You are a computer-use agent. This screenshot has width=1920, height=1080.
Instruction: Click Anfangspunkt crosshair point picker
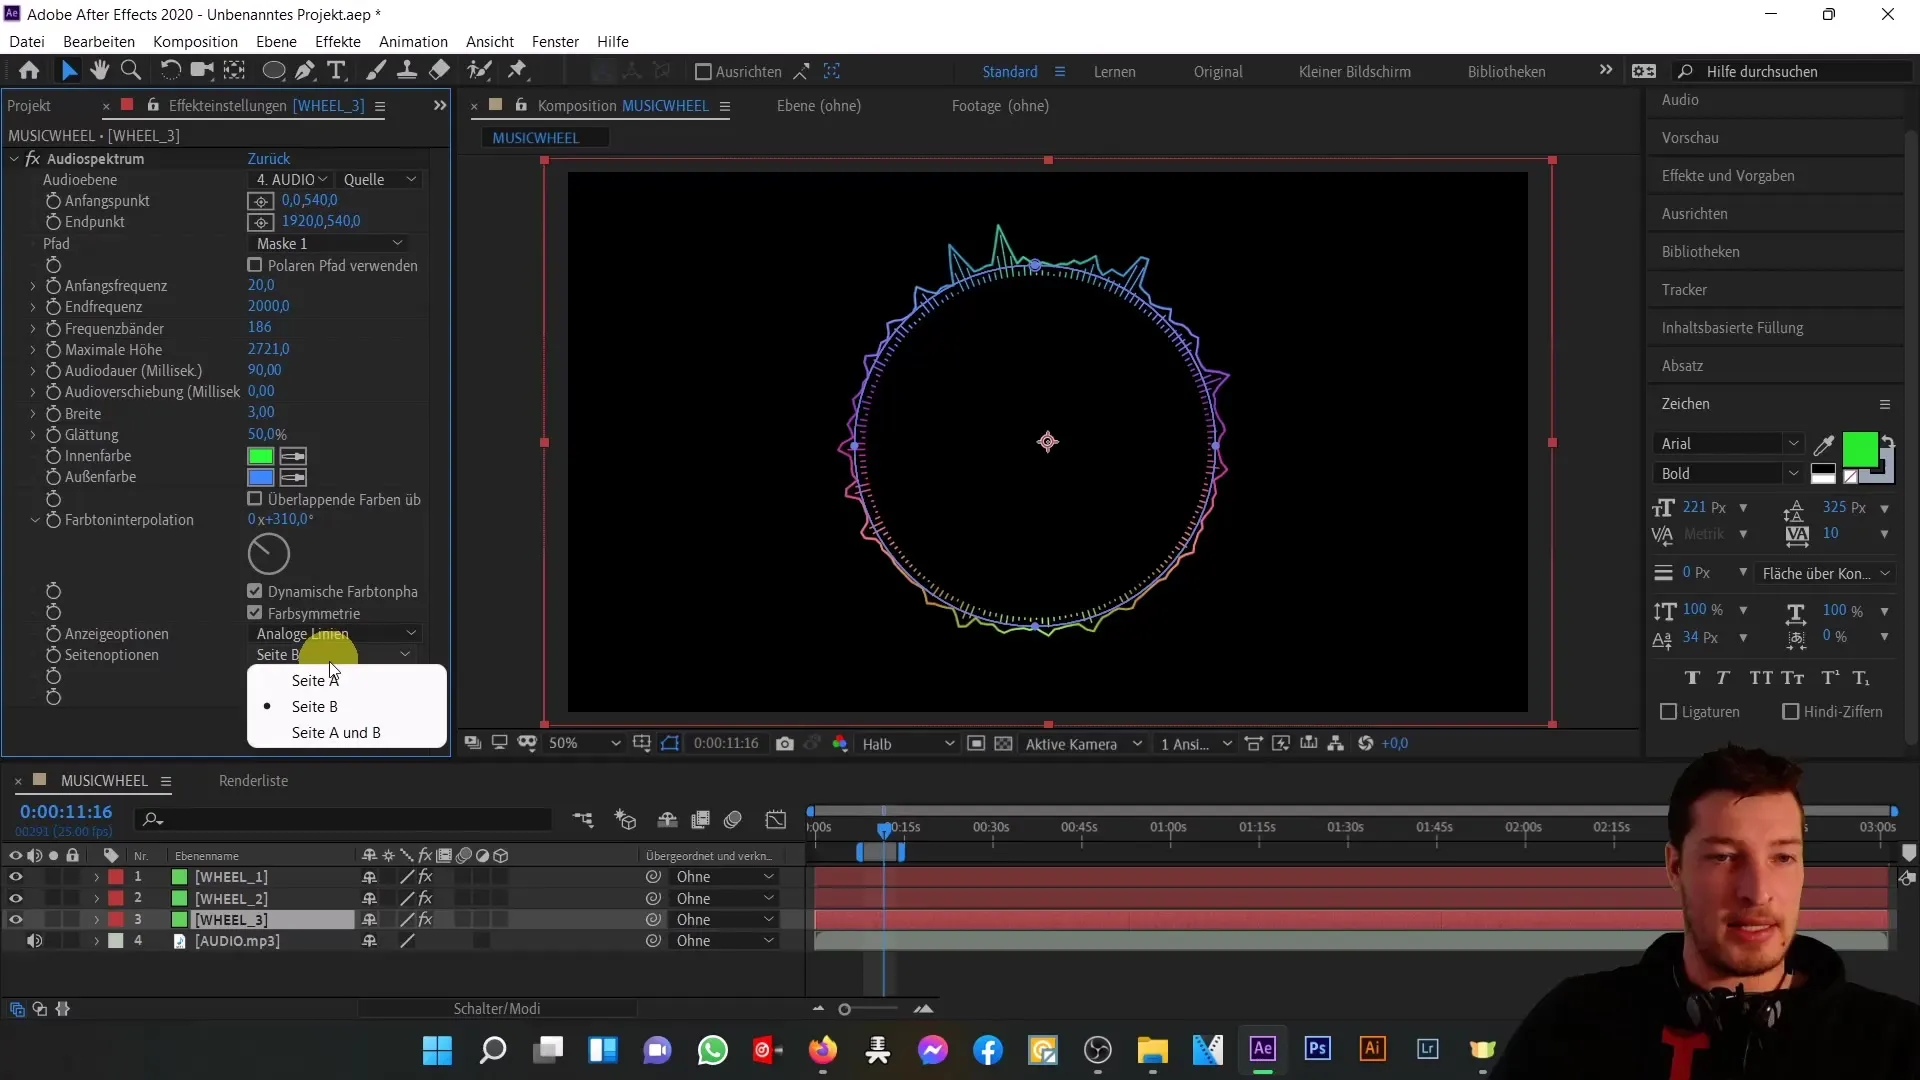260,201
